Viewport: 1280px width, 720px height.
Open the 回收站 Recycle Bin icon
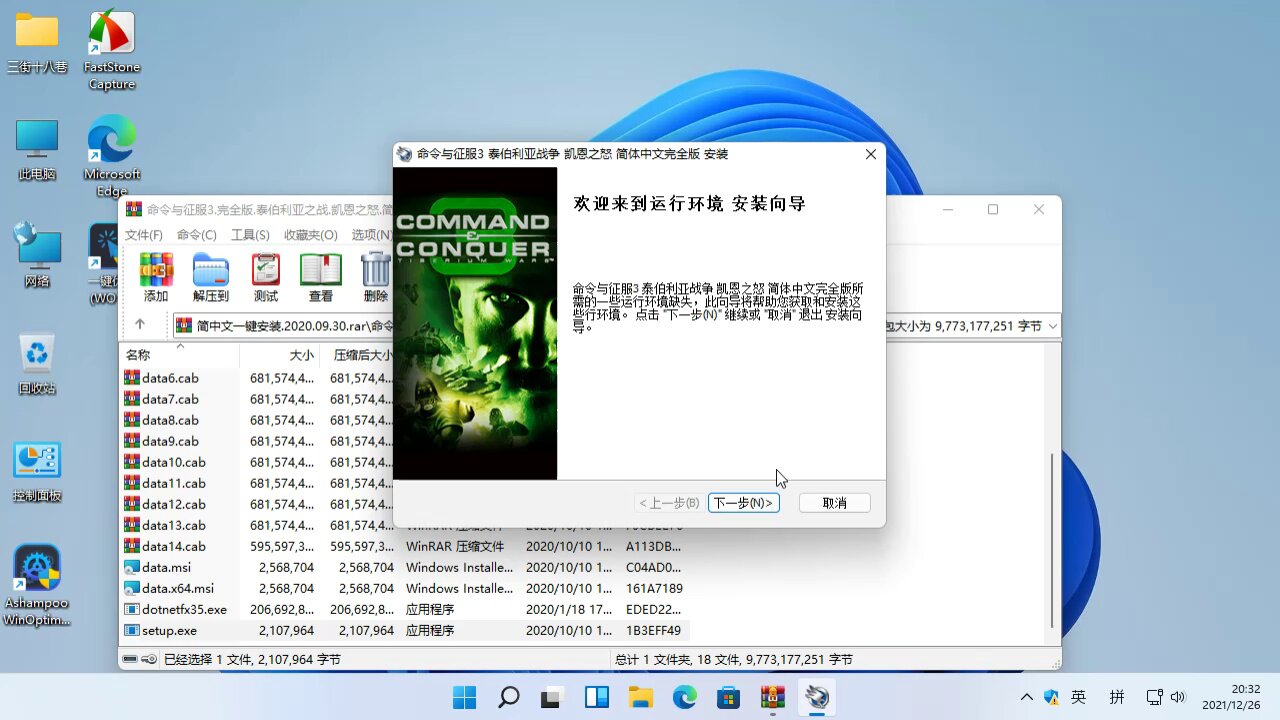tap(37, 364)
